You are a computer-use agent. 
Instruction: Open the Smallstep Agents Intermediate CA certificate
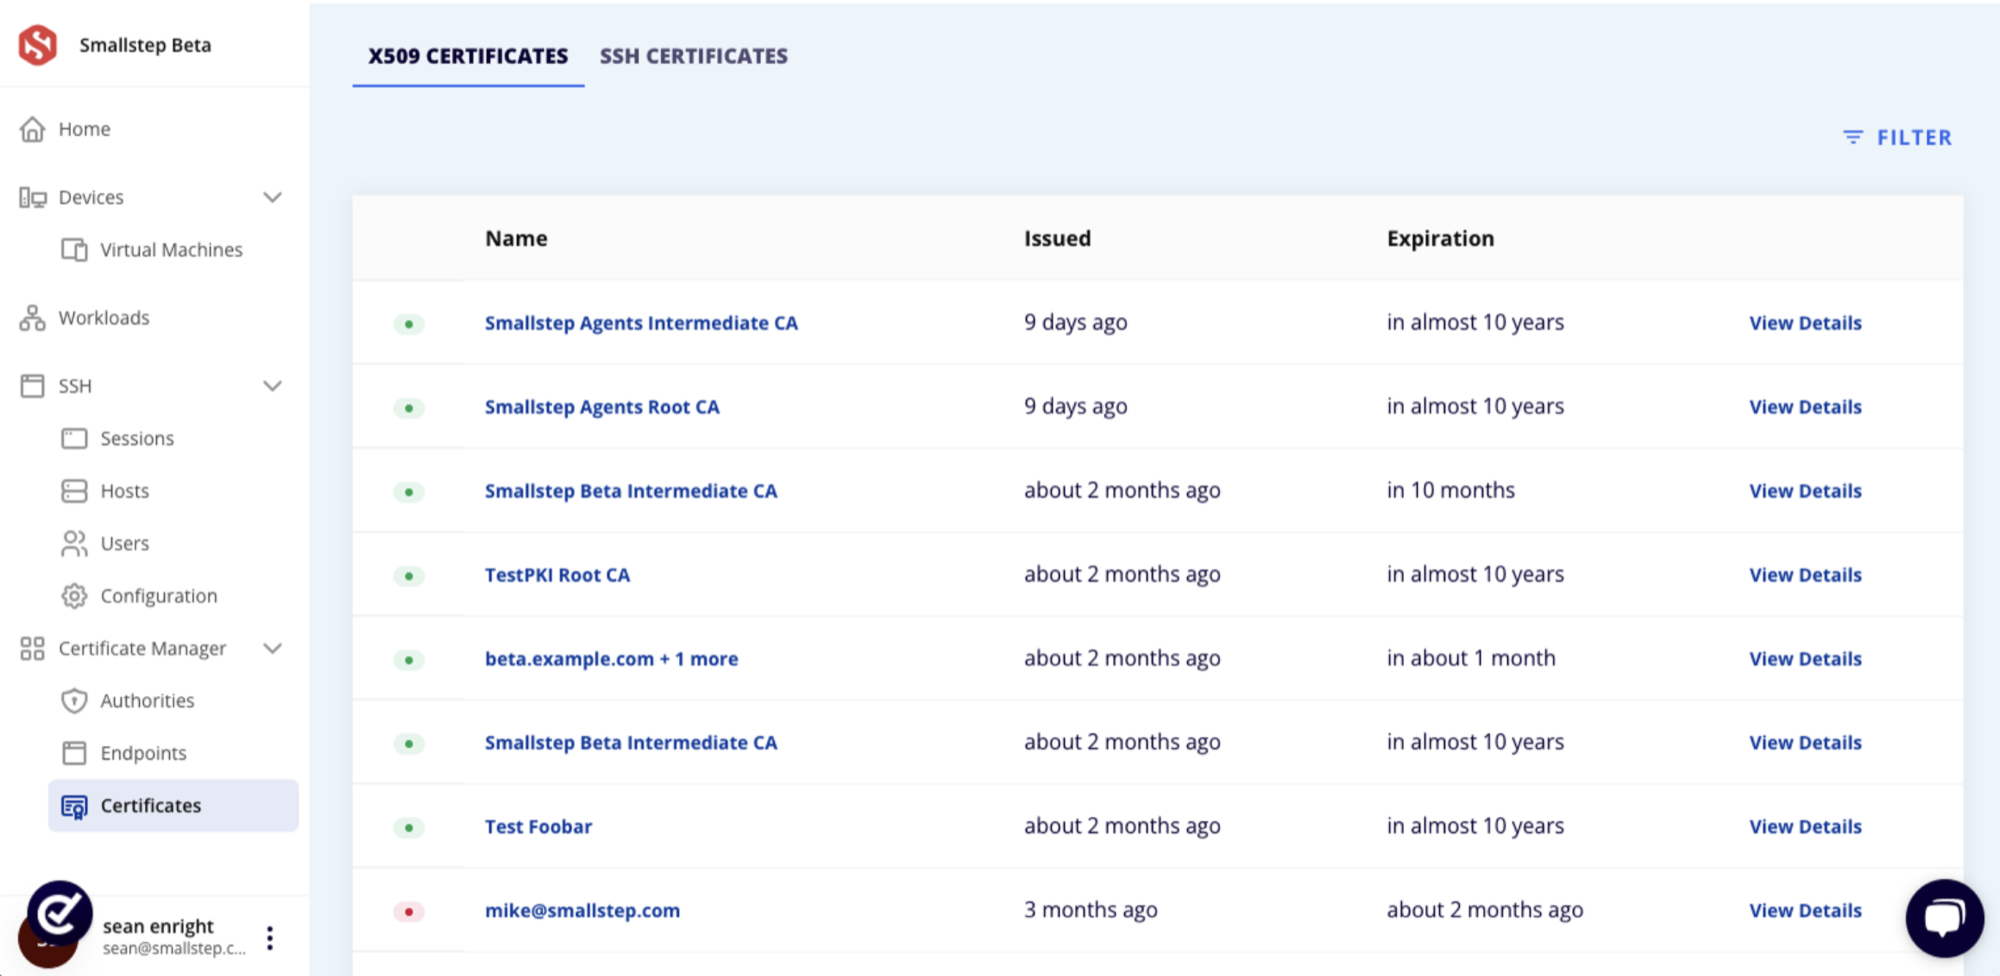[x=641, y=323]
